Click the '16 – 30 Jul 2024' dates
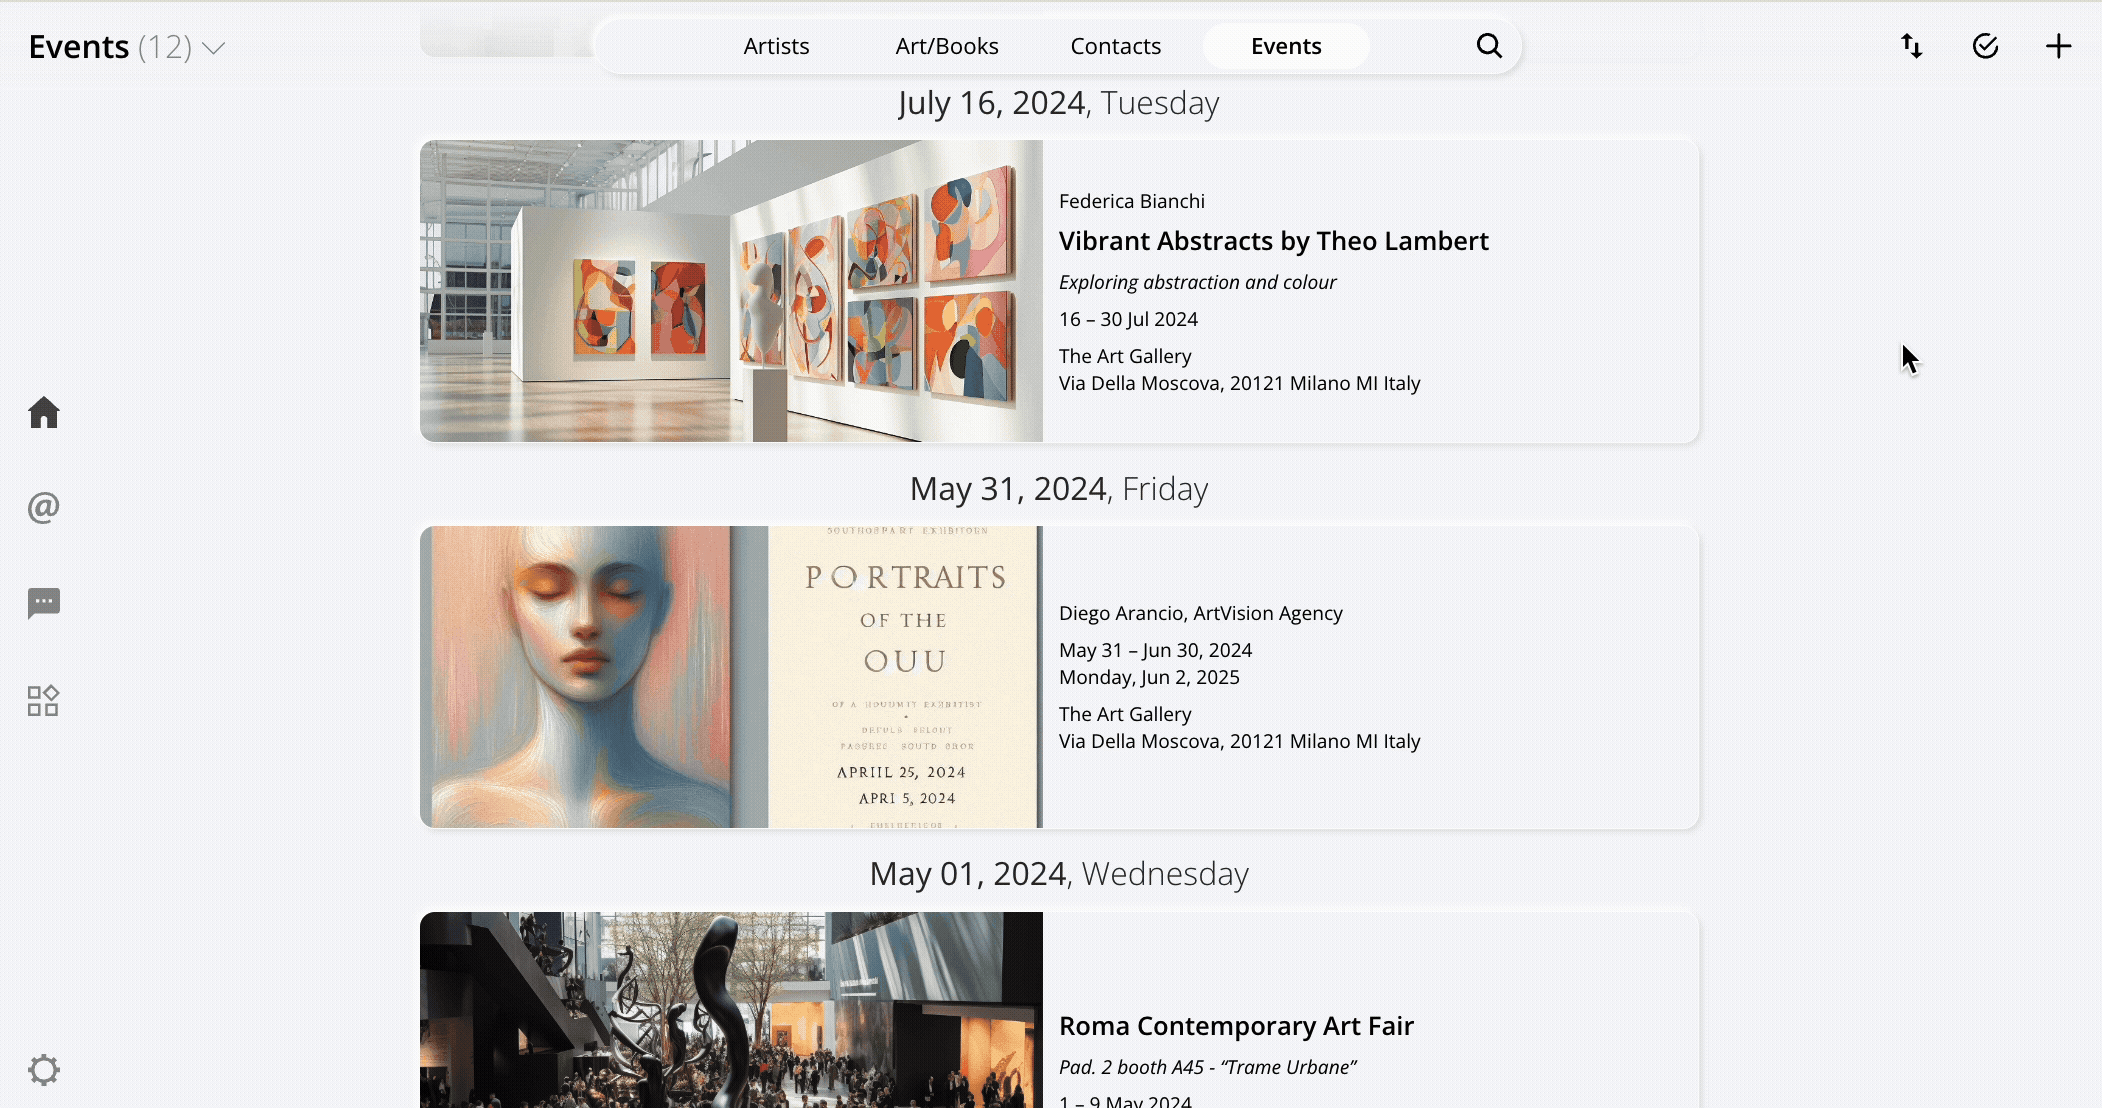This screenshot has width=2102, height=1108. 1128,319
